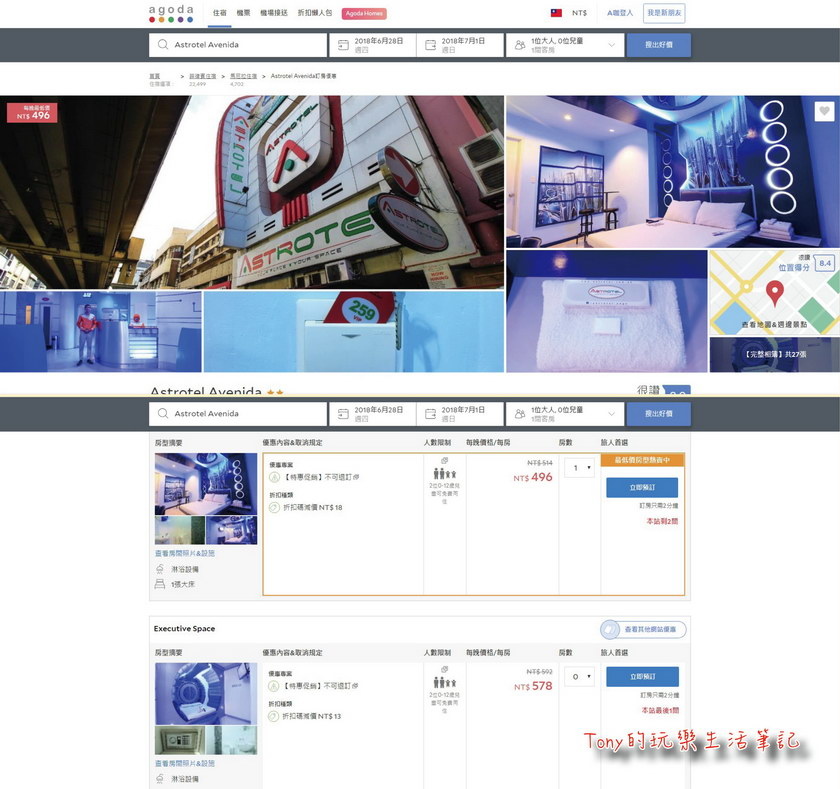Image resolution: width=840 pixels, height=789 pixels.
Task: Select the 住宿 tab
Action: pyautogui.click(x=220, y=13)
